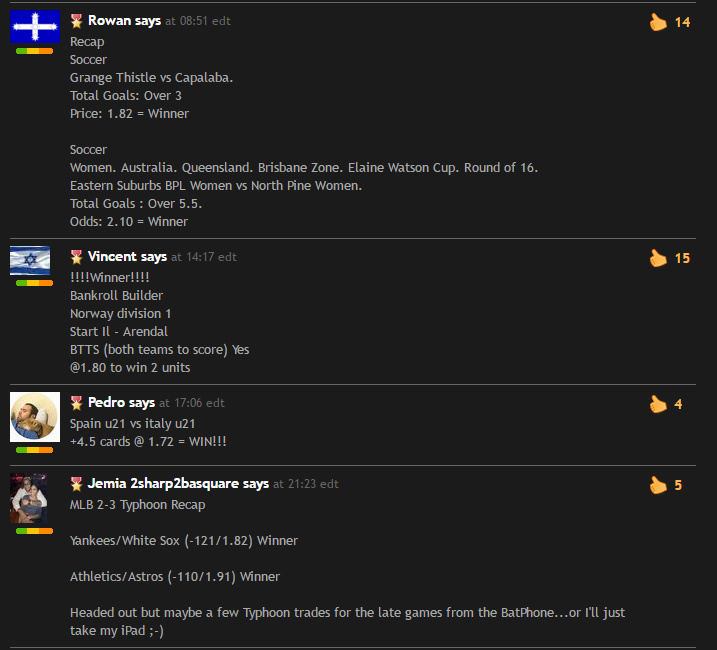Give thumbs up to Pedro's post
The height and width of the screenshot is (650, 717).
point(658,404)
